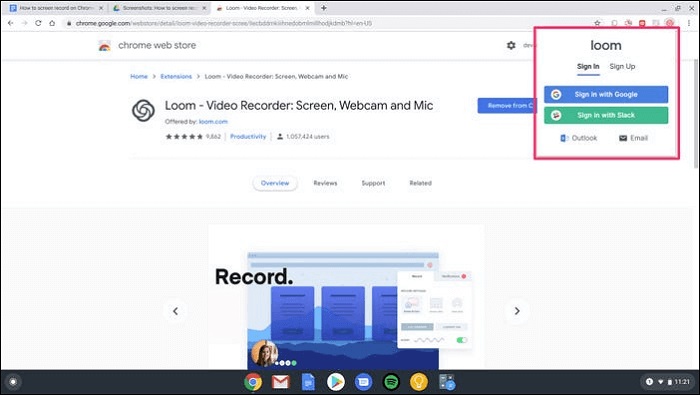The width and height of the screenshot is (700, 395).
Task: Close the 'How to screen record' tab
Action: coord(101,8)
